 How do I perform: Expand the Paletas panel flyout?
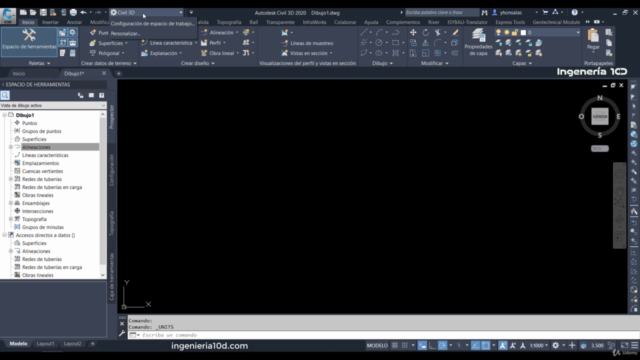pyautogui.click(x=39, y=63)
